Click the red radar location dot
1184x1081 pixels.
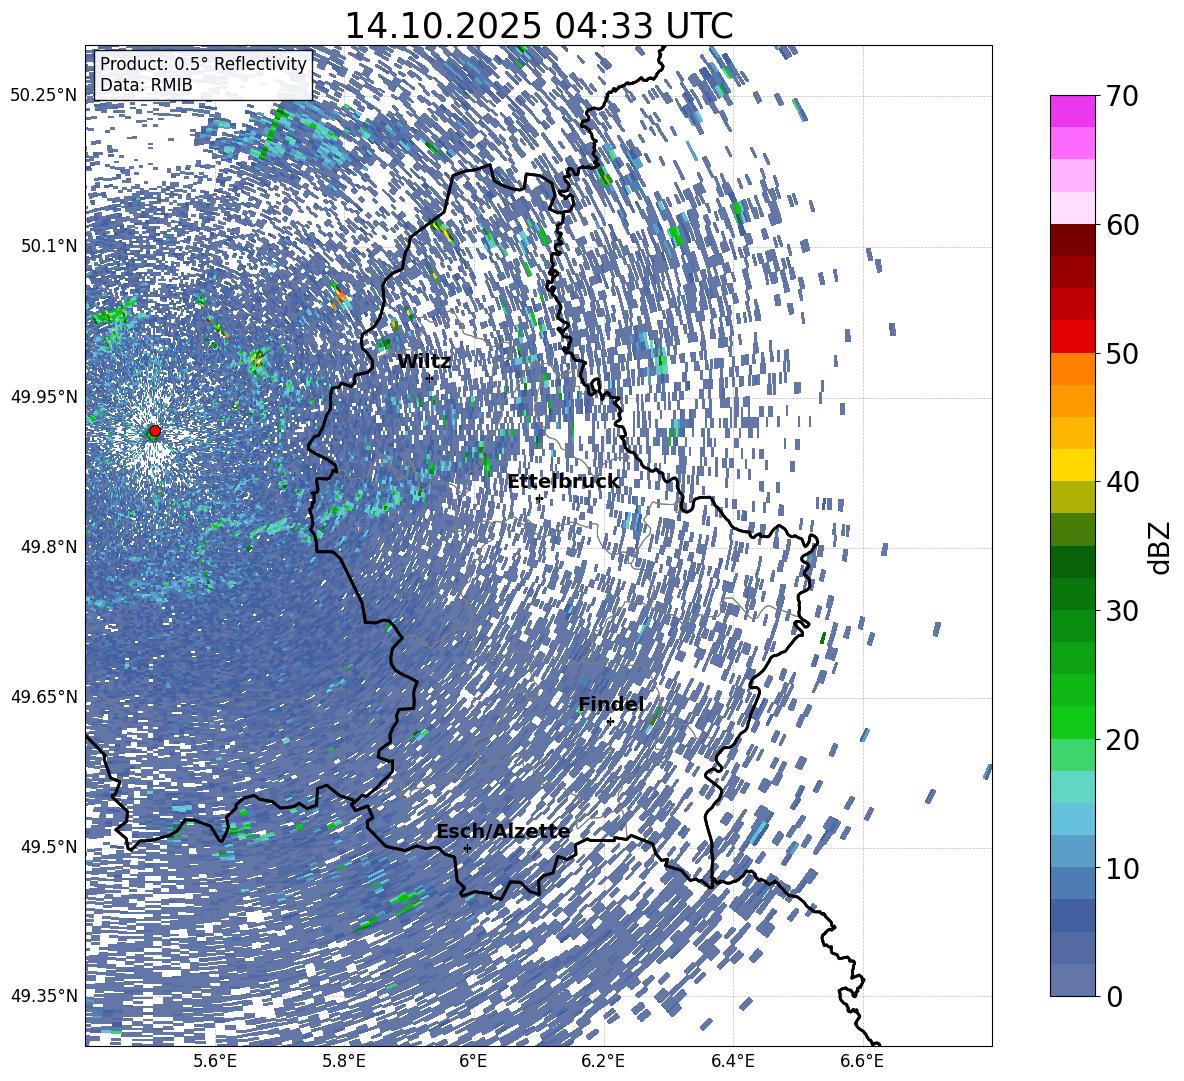[x=155, y=431]
